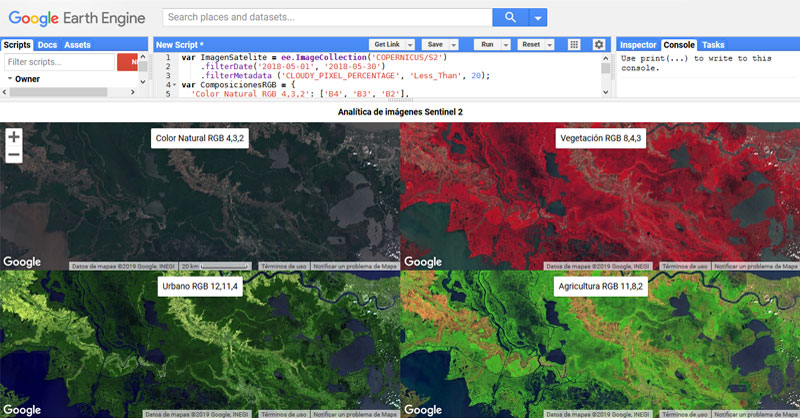Open Términos de uso link on Agricultura map

tap(684, 414)
